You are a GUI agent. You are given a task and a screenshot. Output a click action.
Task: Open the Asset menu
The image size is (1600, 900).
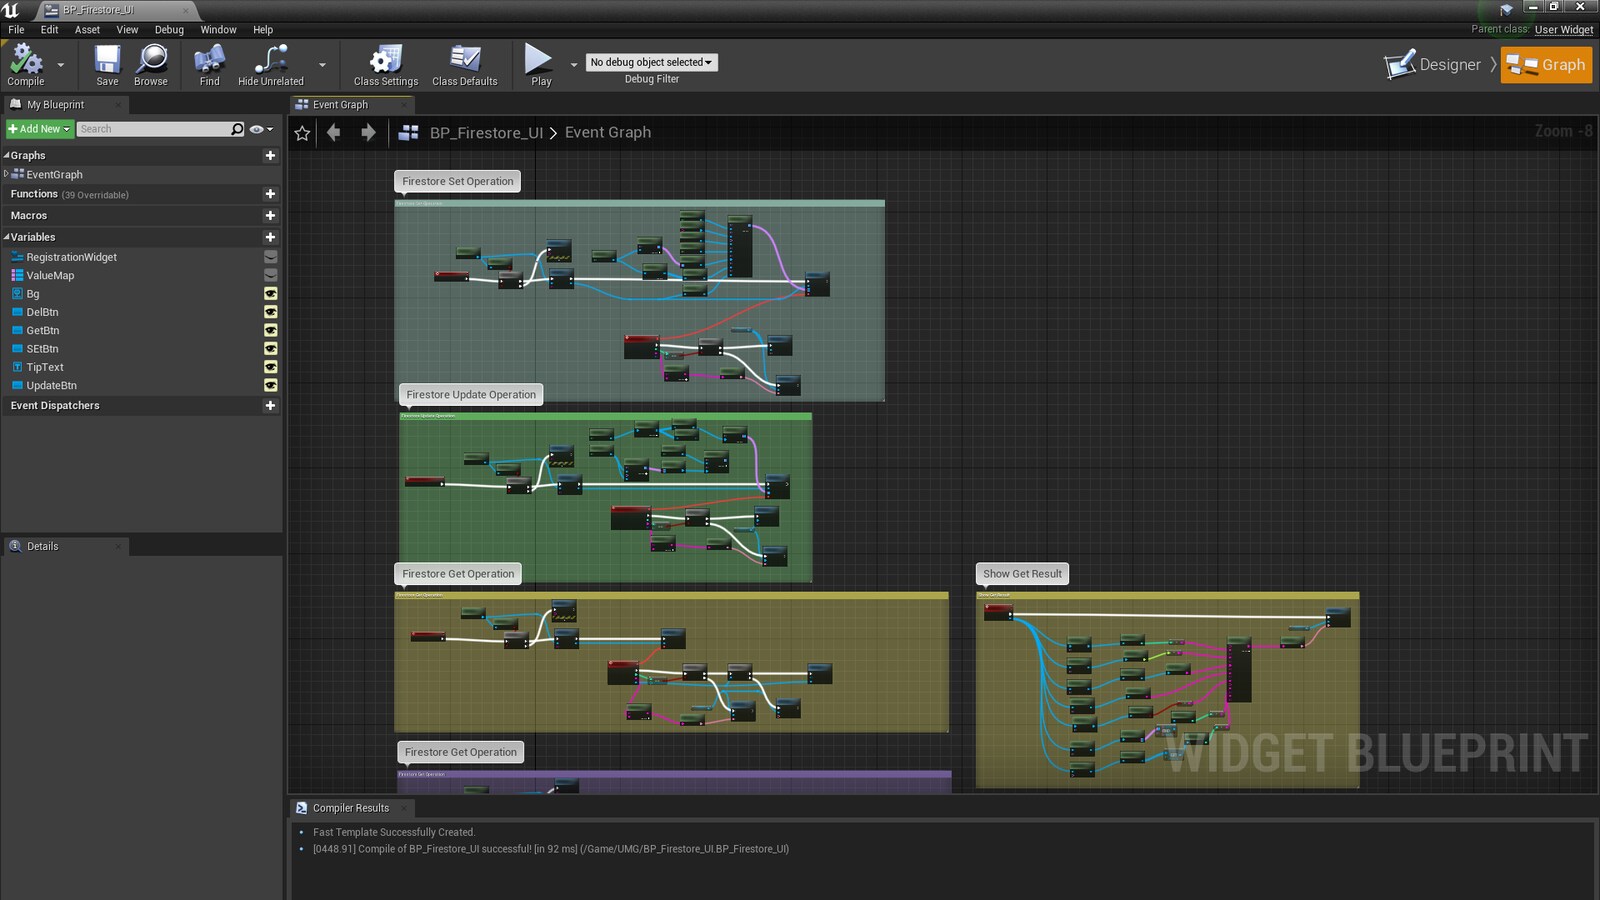pos(87,30)
